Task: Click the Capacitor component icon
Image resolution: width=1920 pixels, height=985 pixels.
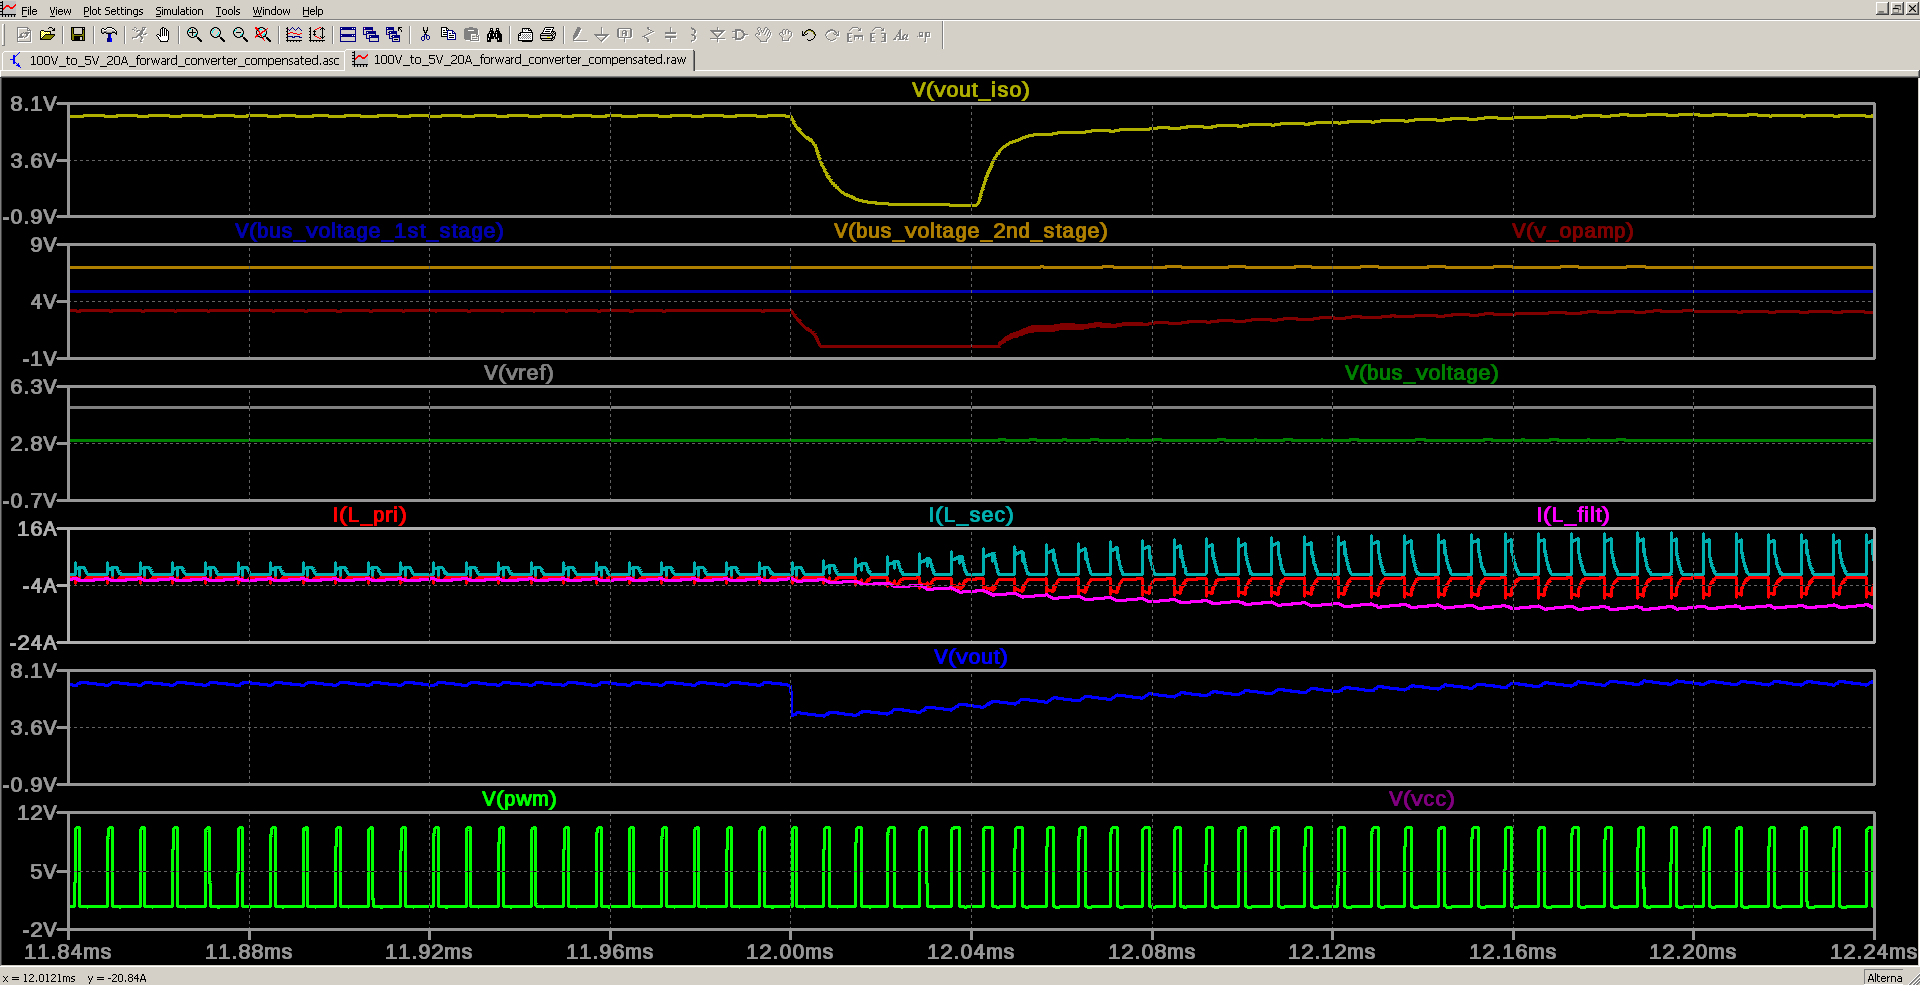Action: click(x=671, y=35)
